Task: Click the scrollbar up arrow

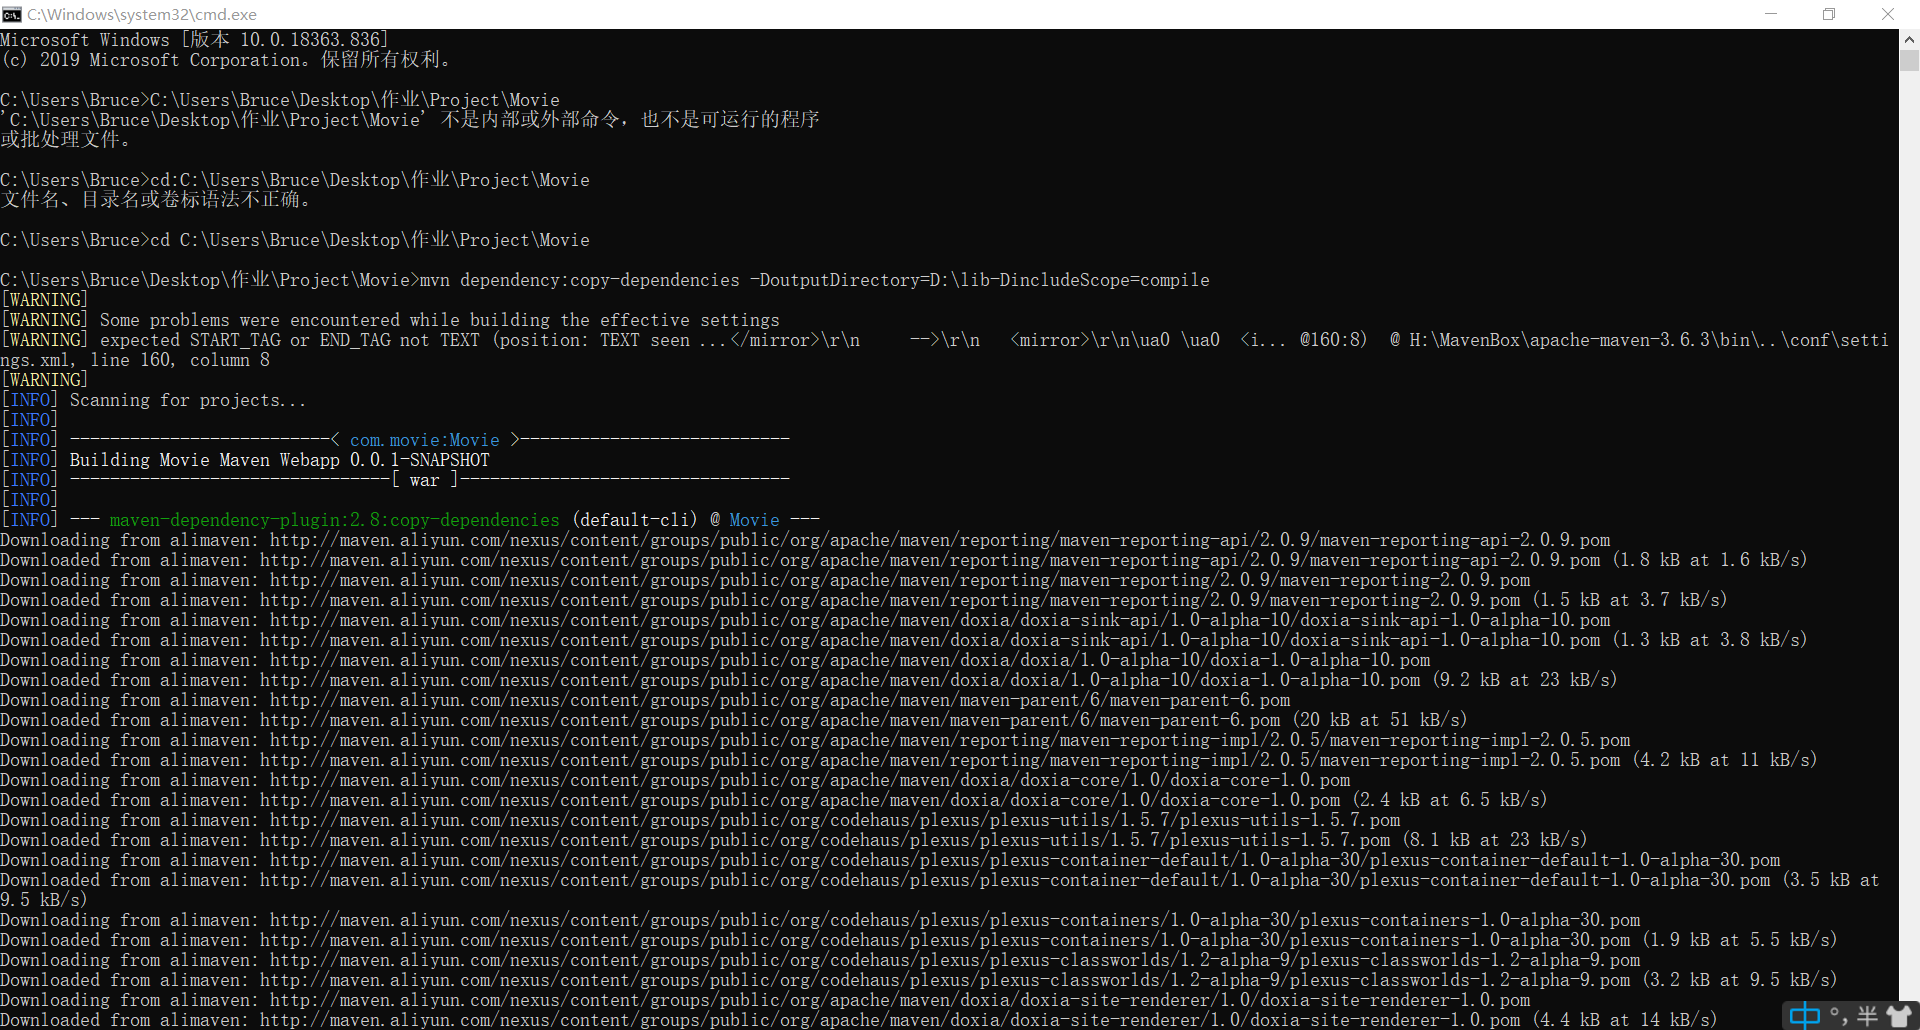Action: [x=1910, y=38]
